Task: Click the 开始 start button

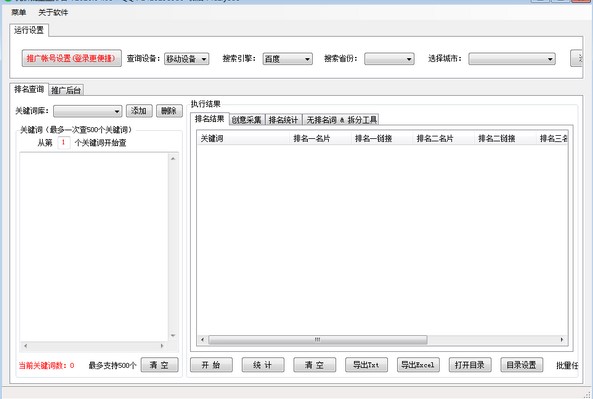Action: click(211, 365)
